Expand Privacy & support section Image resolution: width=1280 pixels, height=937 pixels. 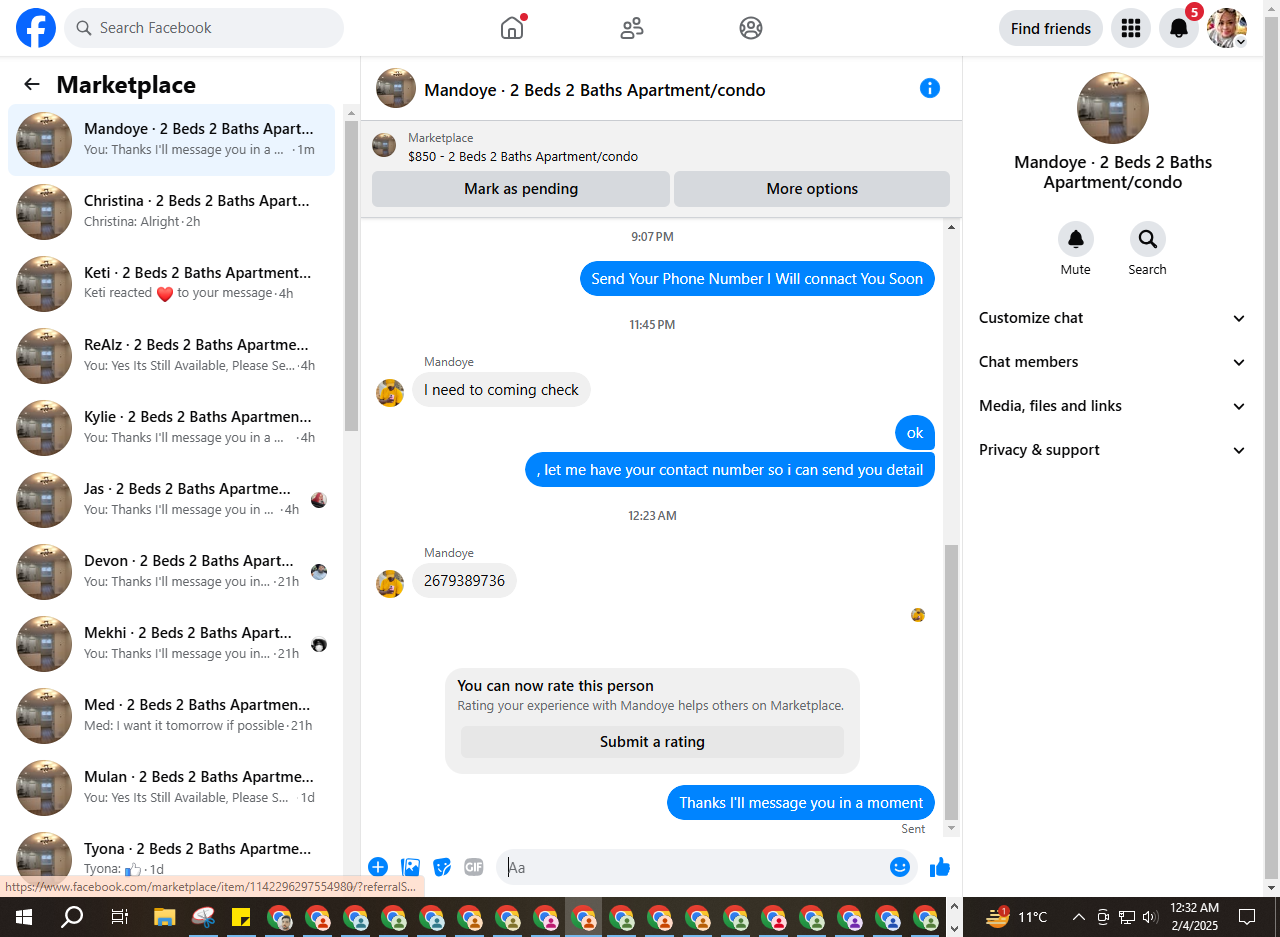point(1113,450)
